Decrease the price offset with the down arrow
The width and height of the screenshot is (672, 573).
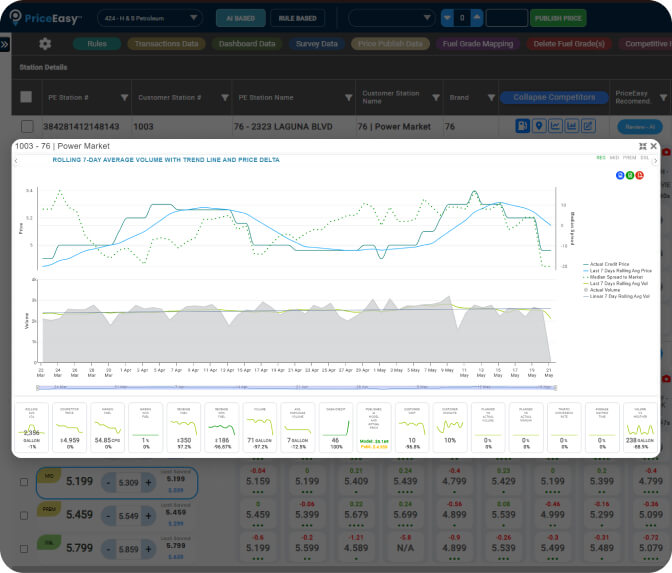coord(447,18)
